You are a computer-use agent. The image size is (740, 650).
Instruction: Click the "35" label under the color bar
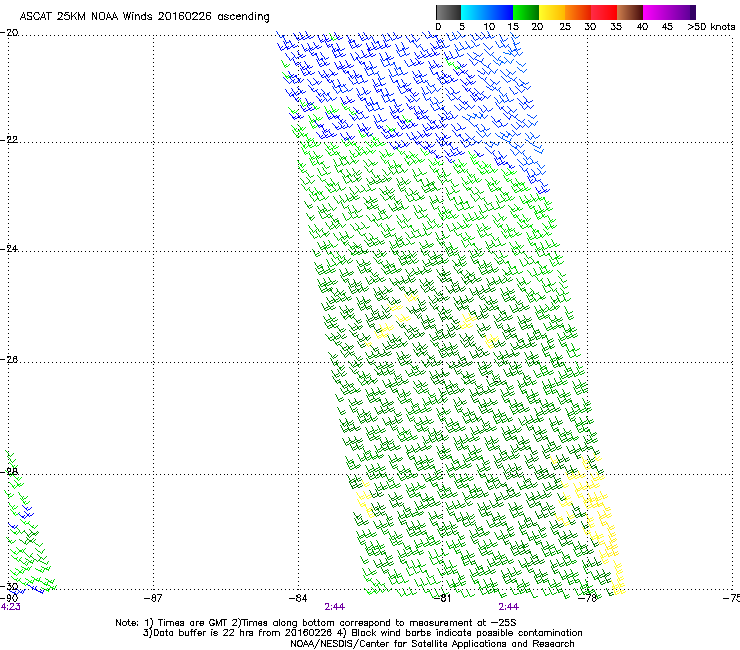(x=616, y=27)
